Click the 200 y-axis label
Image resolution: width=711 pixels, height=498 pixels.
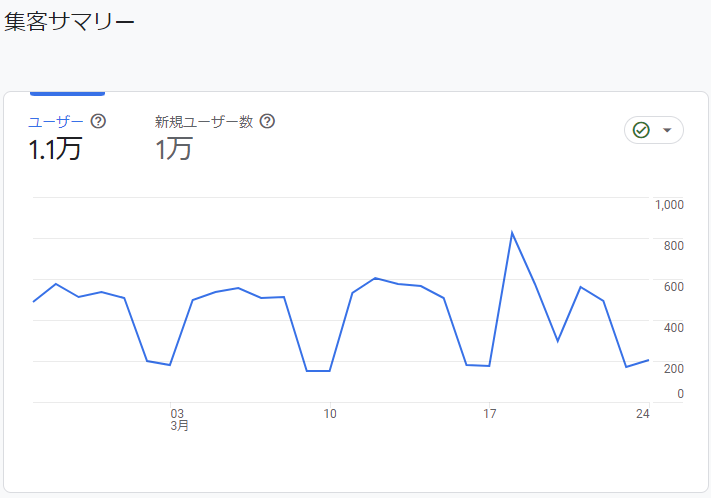point(672,369)
